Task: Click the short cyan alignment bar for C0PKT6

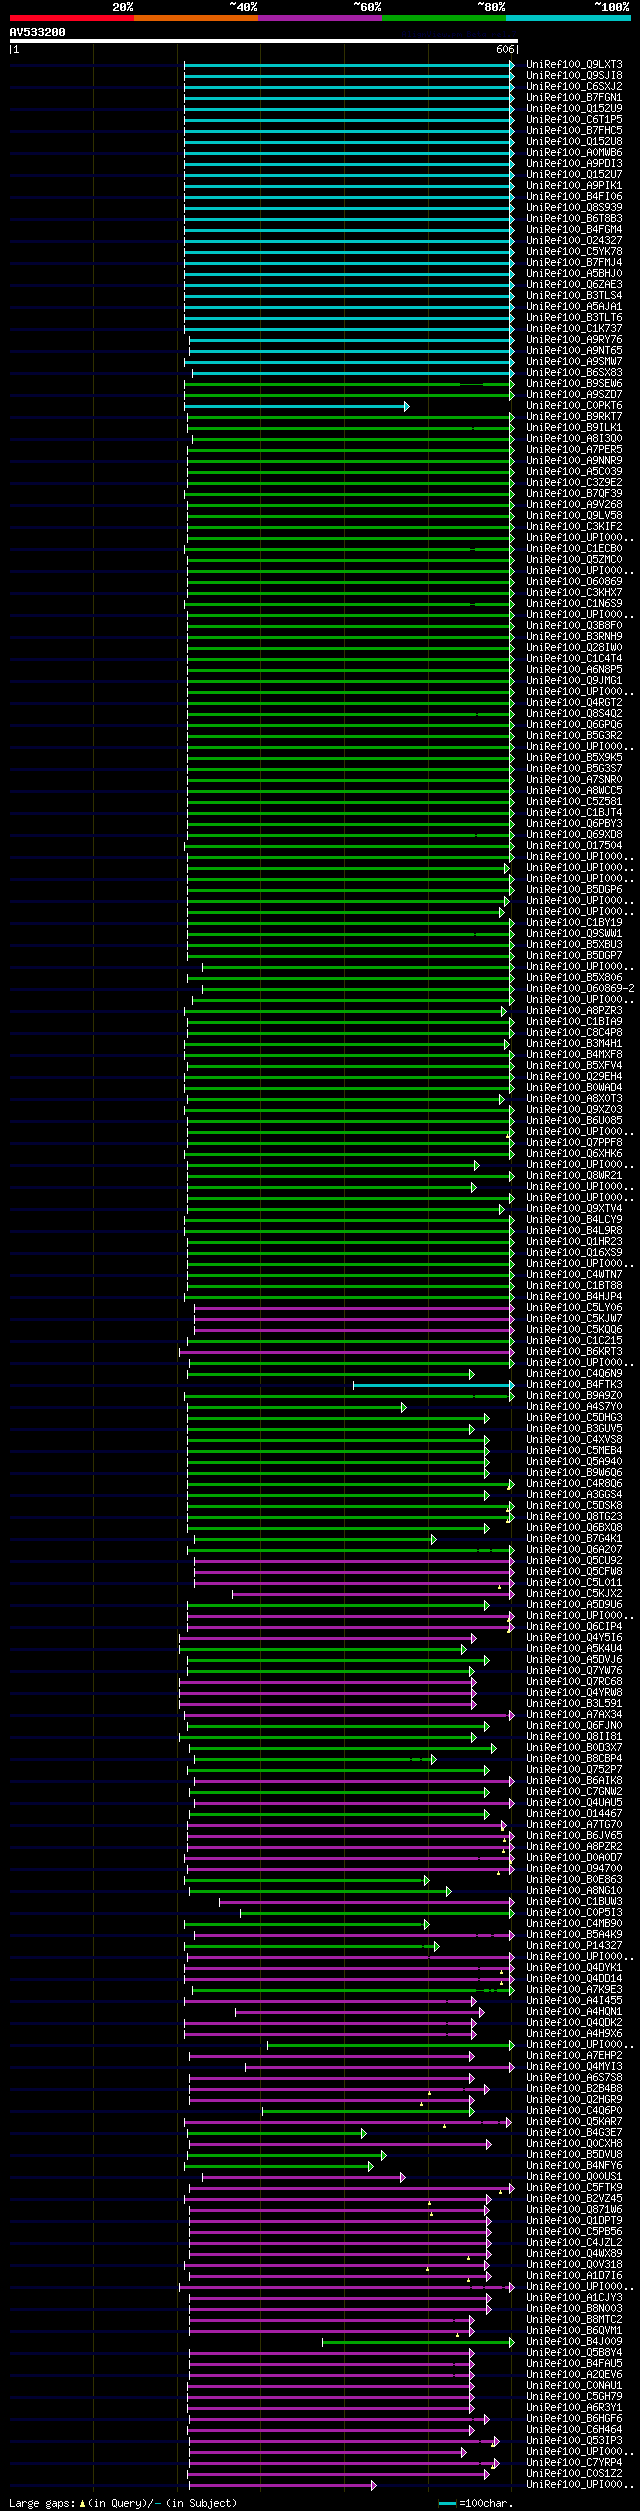Action: pos(297,407)
